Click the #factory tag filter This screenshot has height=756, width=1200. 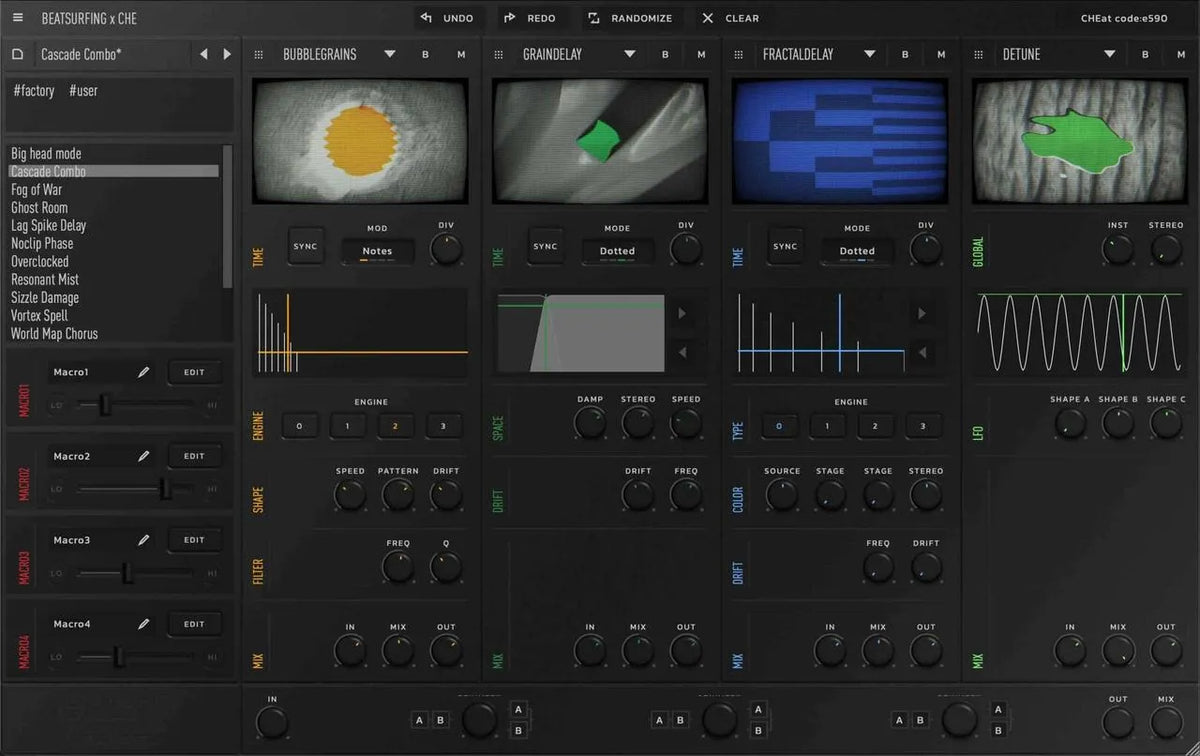pyautogui.click(x=33, y=90)
